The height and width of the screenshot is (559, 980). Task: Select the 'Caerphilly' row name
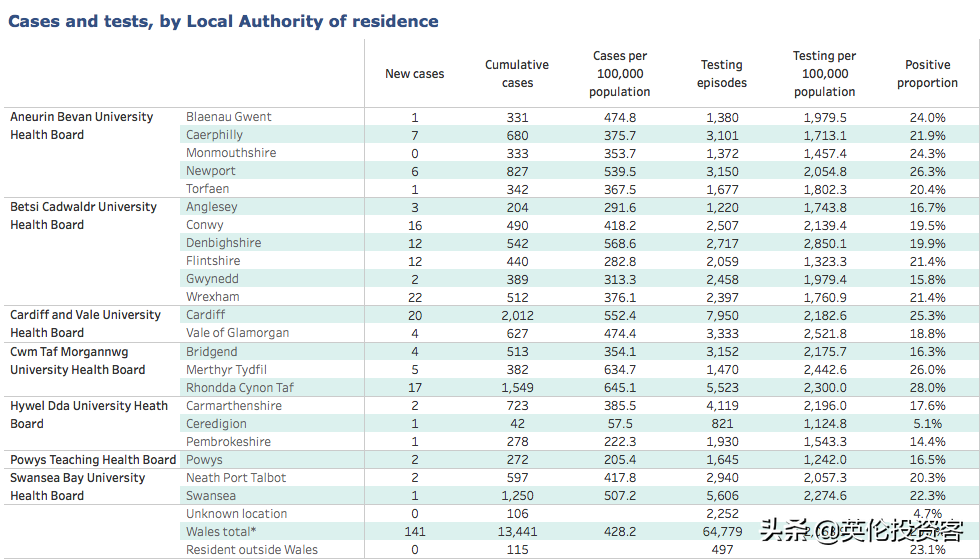pos(214,135)
